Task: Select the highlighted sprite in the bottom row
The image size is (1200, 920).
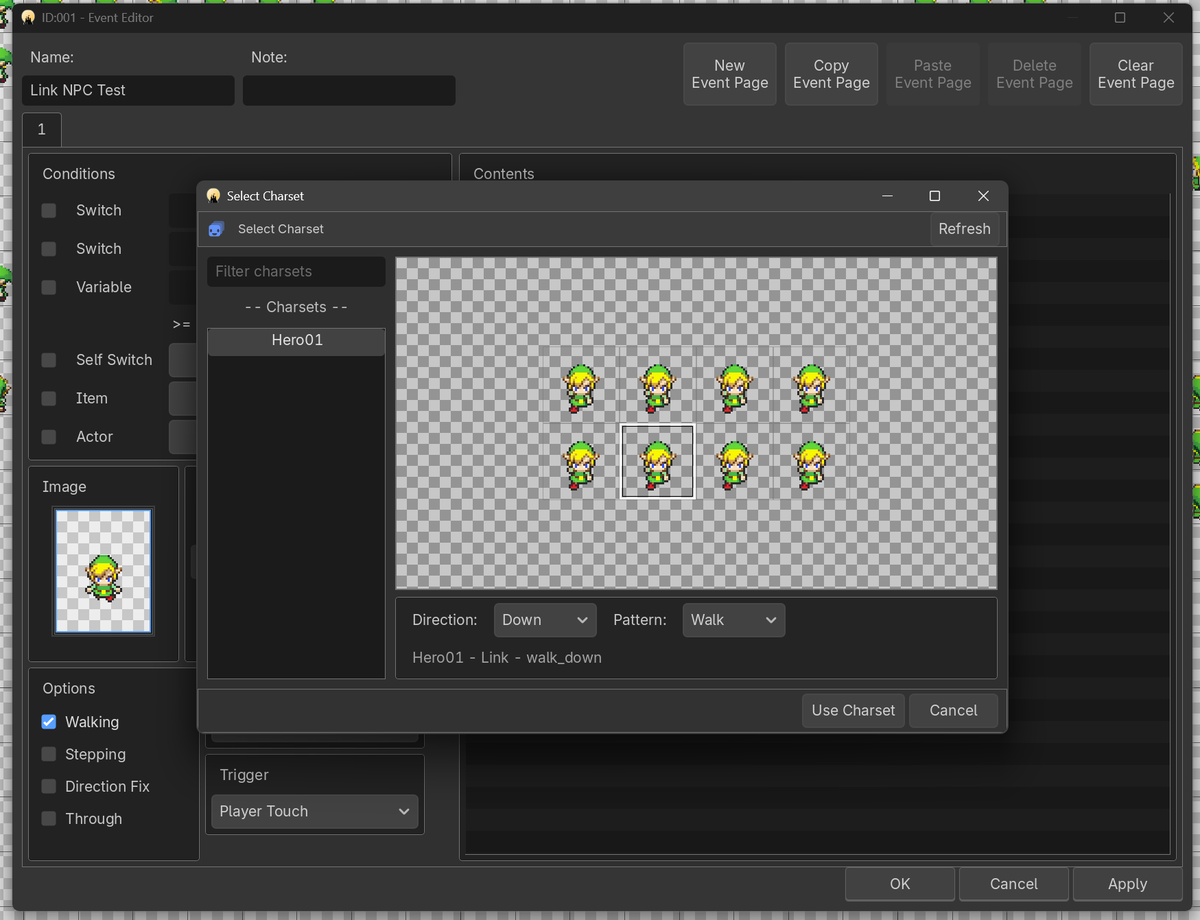Action: pos(657,461)
